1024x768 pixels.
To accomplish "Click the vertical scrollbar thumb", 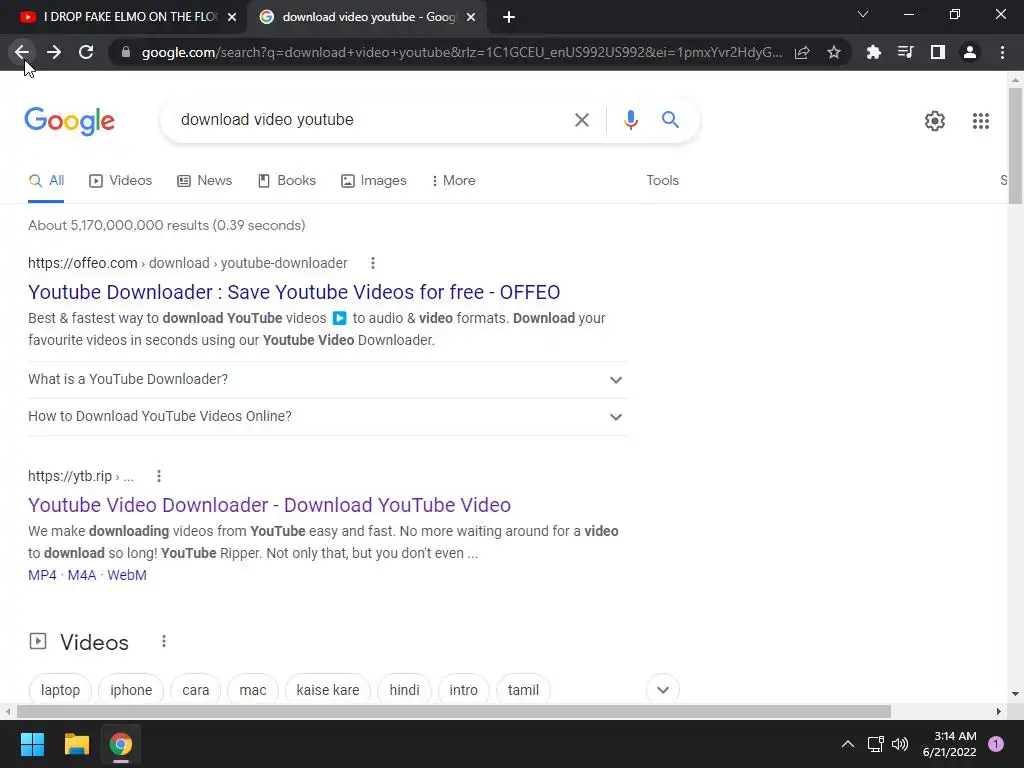I will pyautogui.click(x=1015, y=145).
